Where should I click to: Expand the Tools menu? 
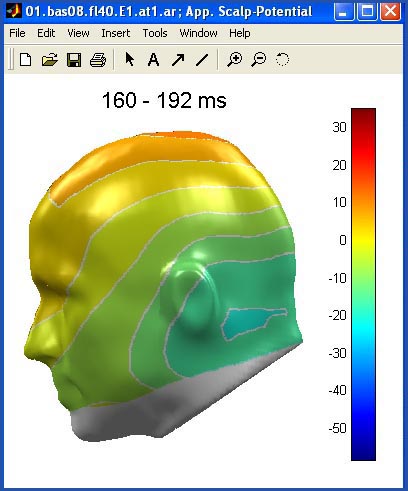[155, 33]
